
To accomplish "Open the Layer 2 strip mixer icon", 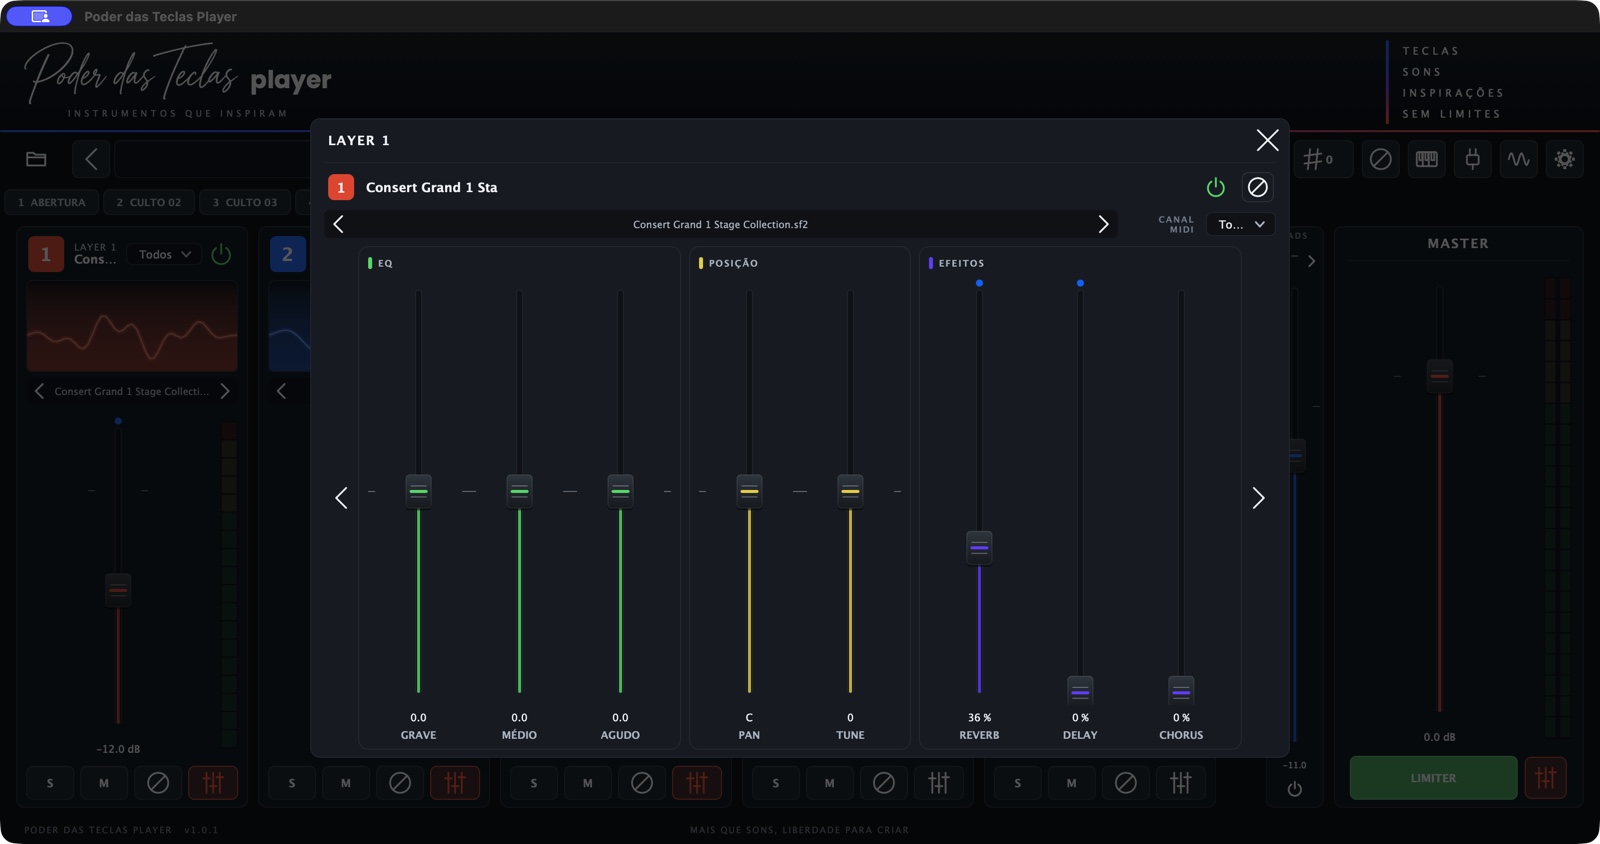I will coord(455,783).
